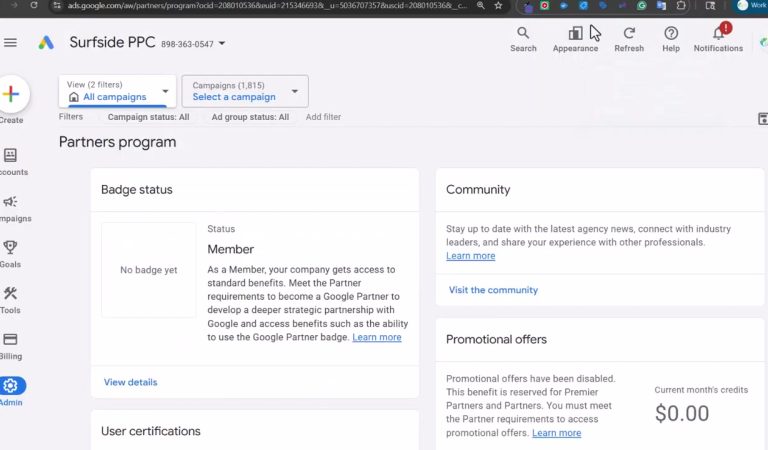Open Tools in the sidebar
Screen dimensions: 768x450
tap(10, 300)
